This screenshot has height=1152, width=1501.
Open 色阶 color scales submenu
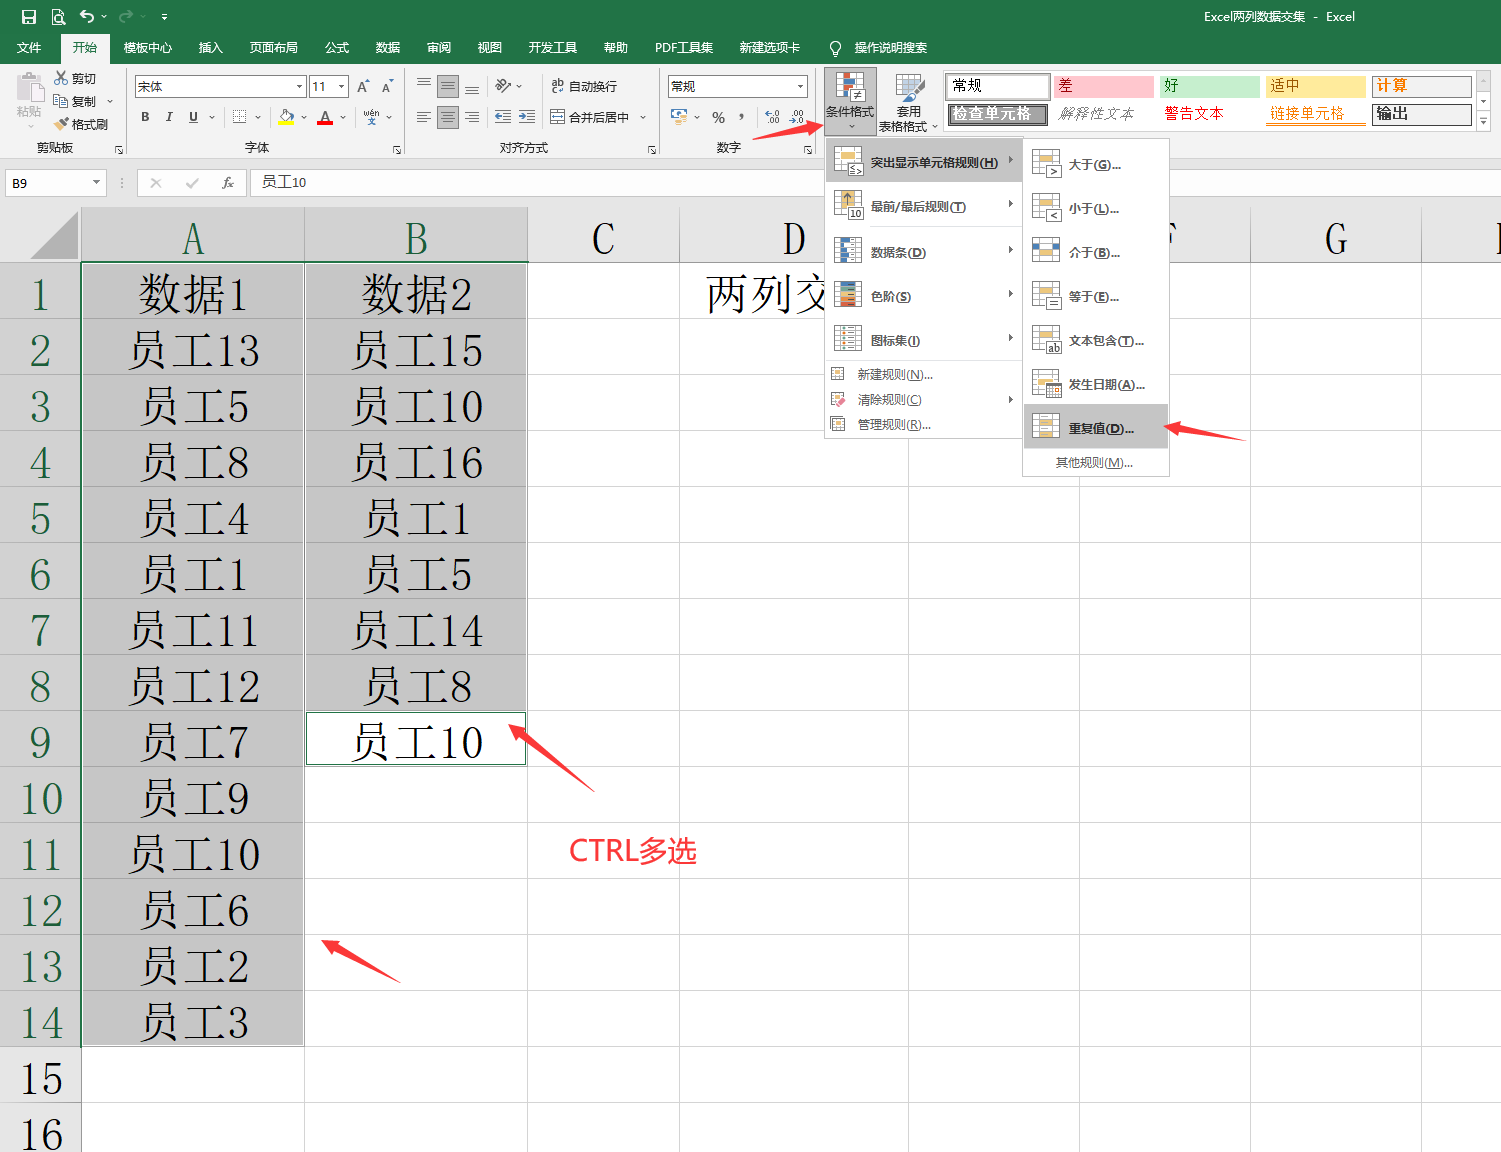[924, 296]
